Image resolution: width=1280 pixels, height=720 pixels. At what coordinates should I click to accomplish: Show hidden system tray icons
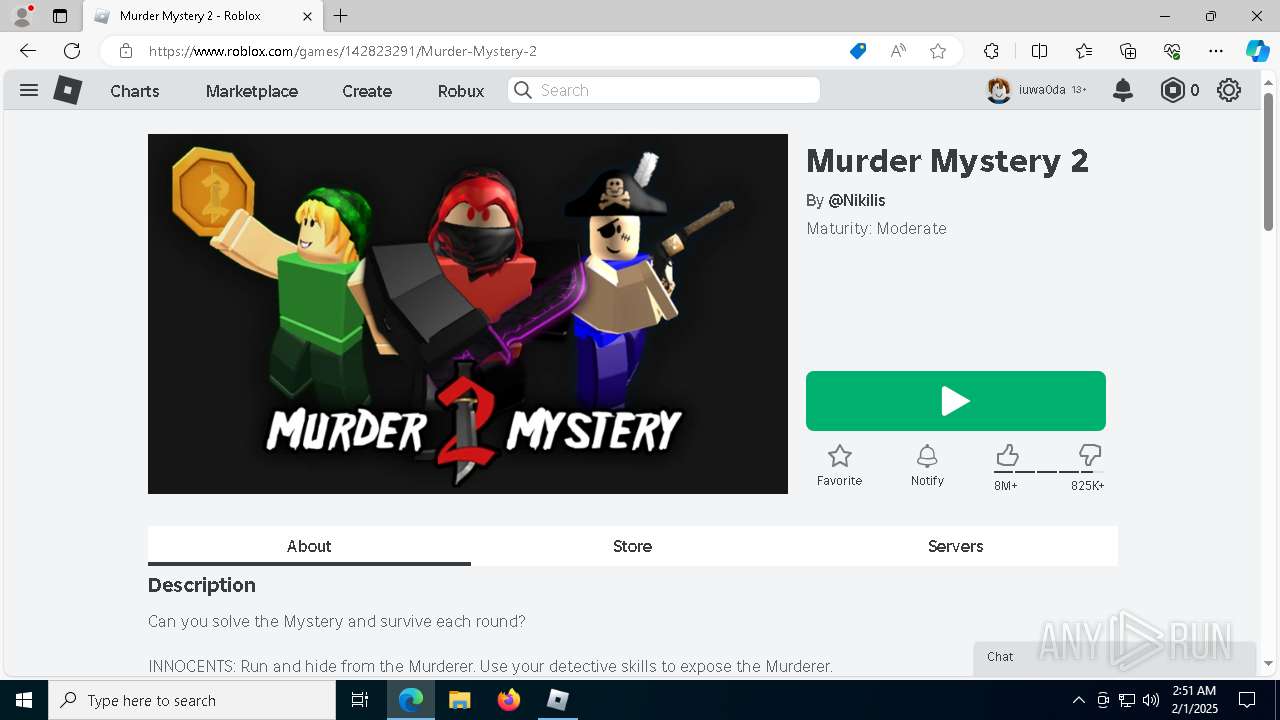[1079, 700]
